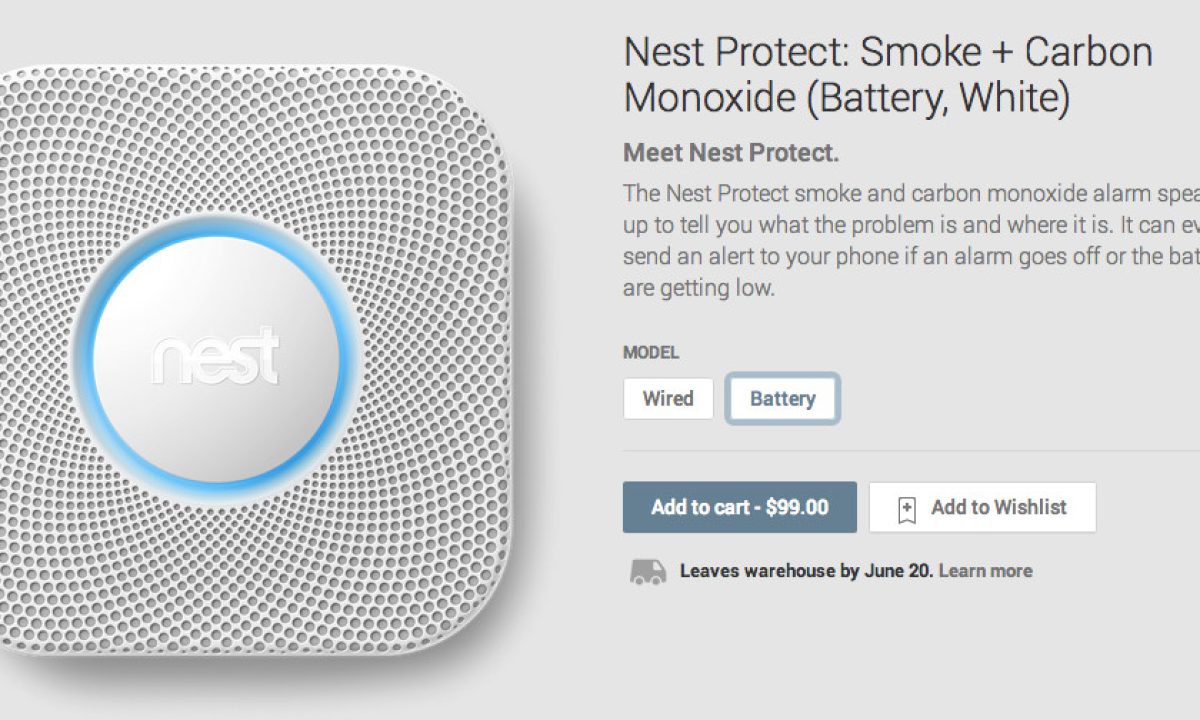Click the MODEL label above the options

(650, 352)
